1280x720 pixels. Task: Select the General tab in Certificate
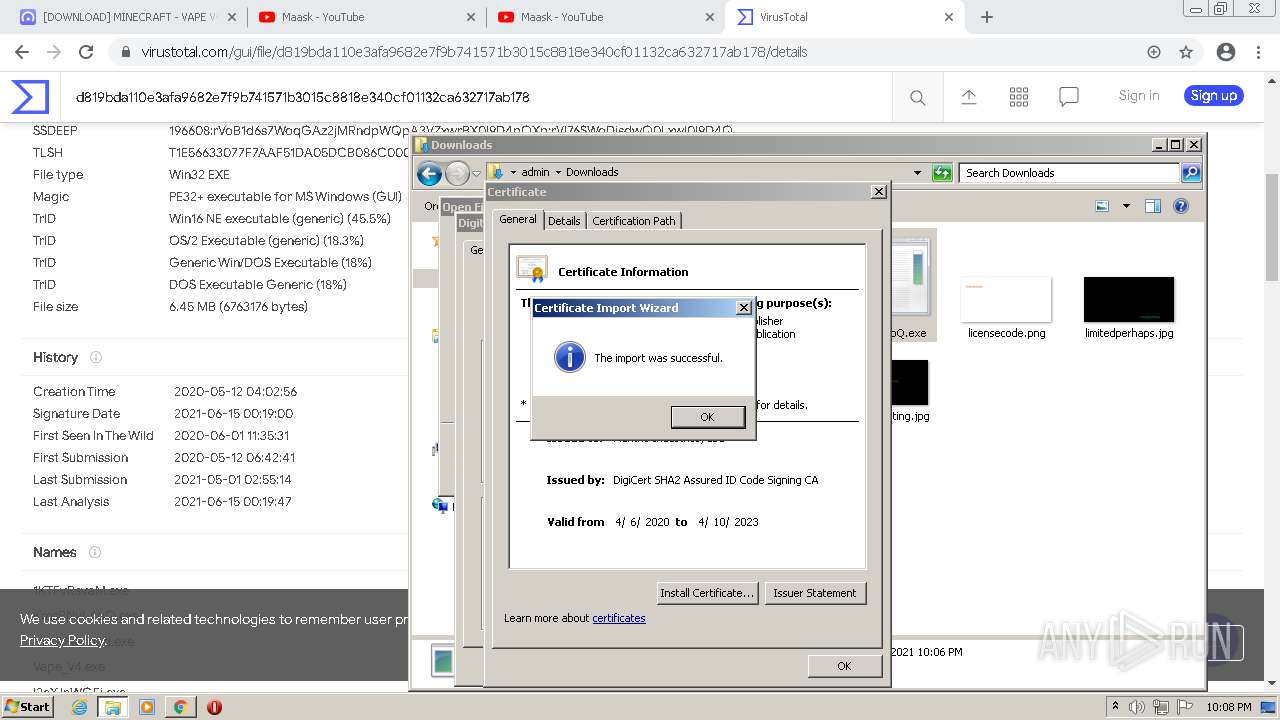tap(518, 219)
